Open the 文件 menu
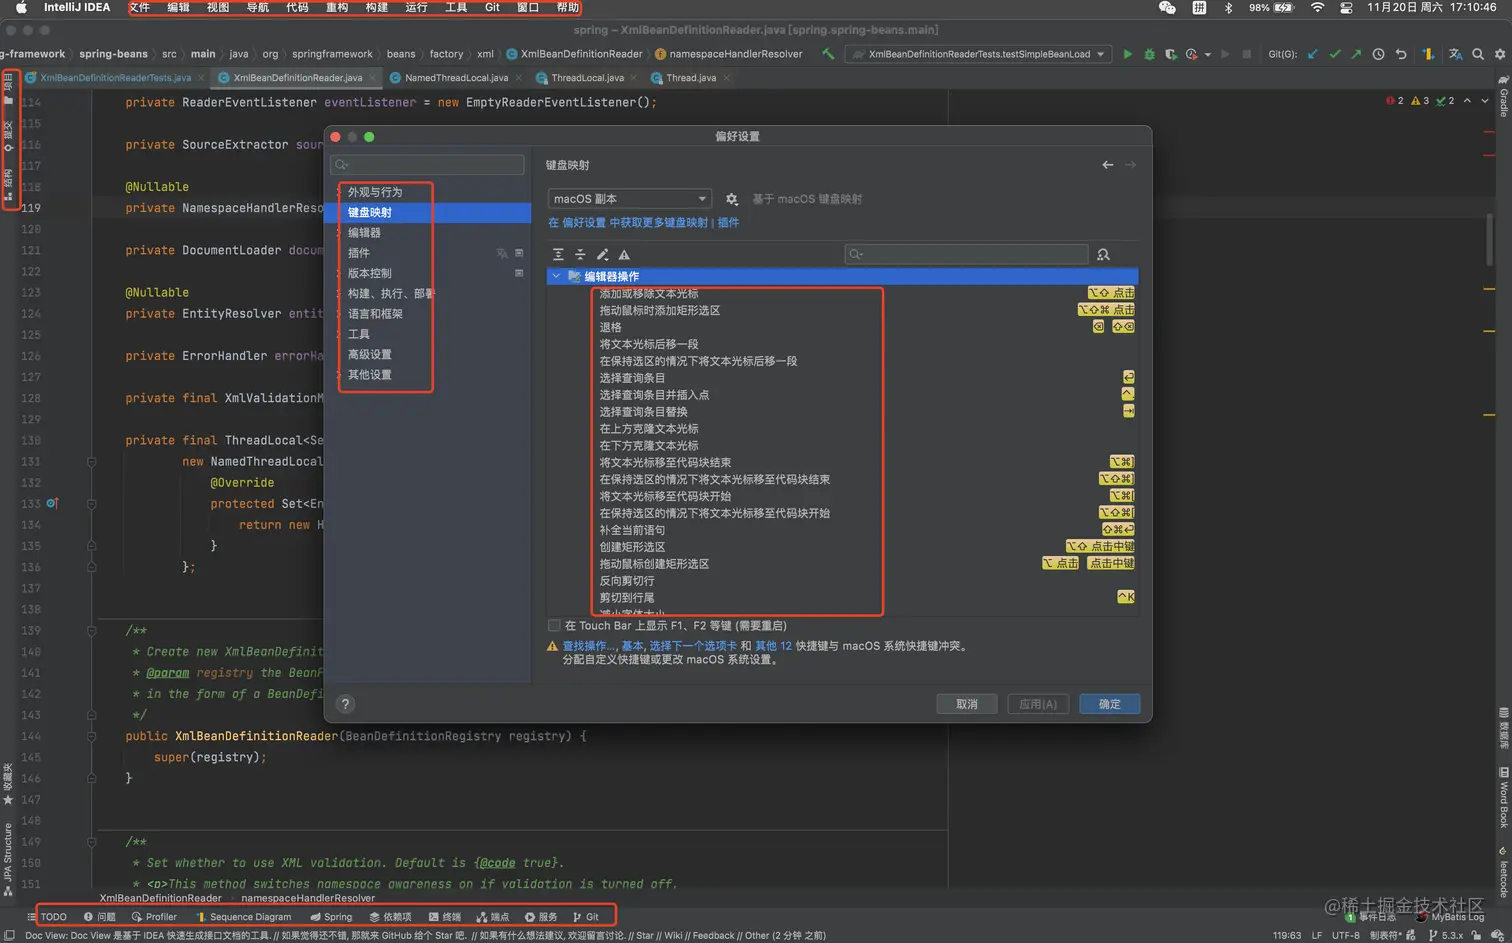The width and height of the screenshot is (1512, 943). coord(139,7)
